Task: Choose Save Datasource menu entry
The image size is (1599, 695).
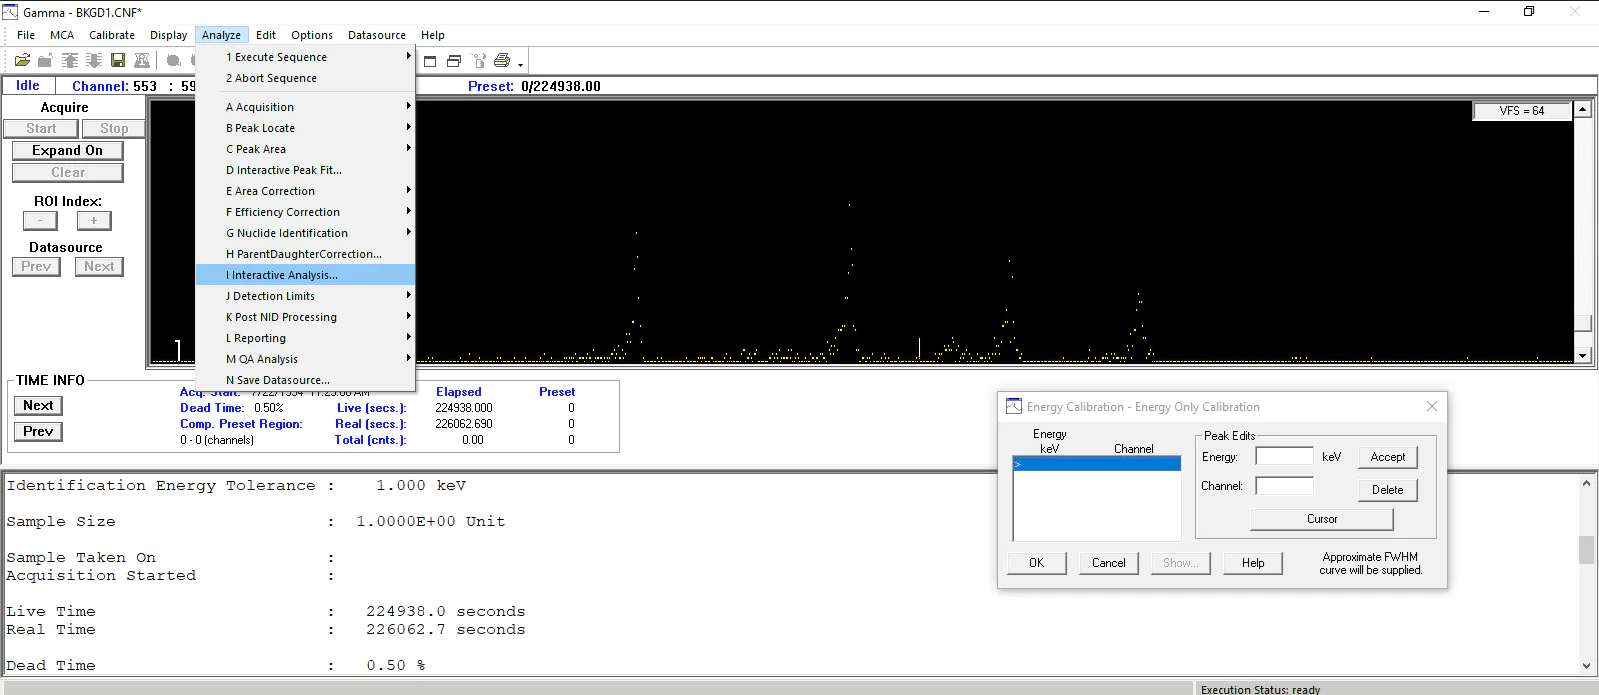Action: [305, 380]
